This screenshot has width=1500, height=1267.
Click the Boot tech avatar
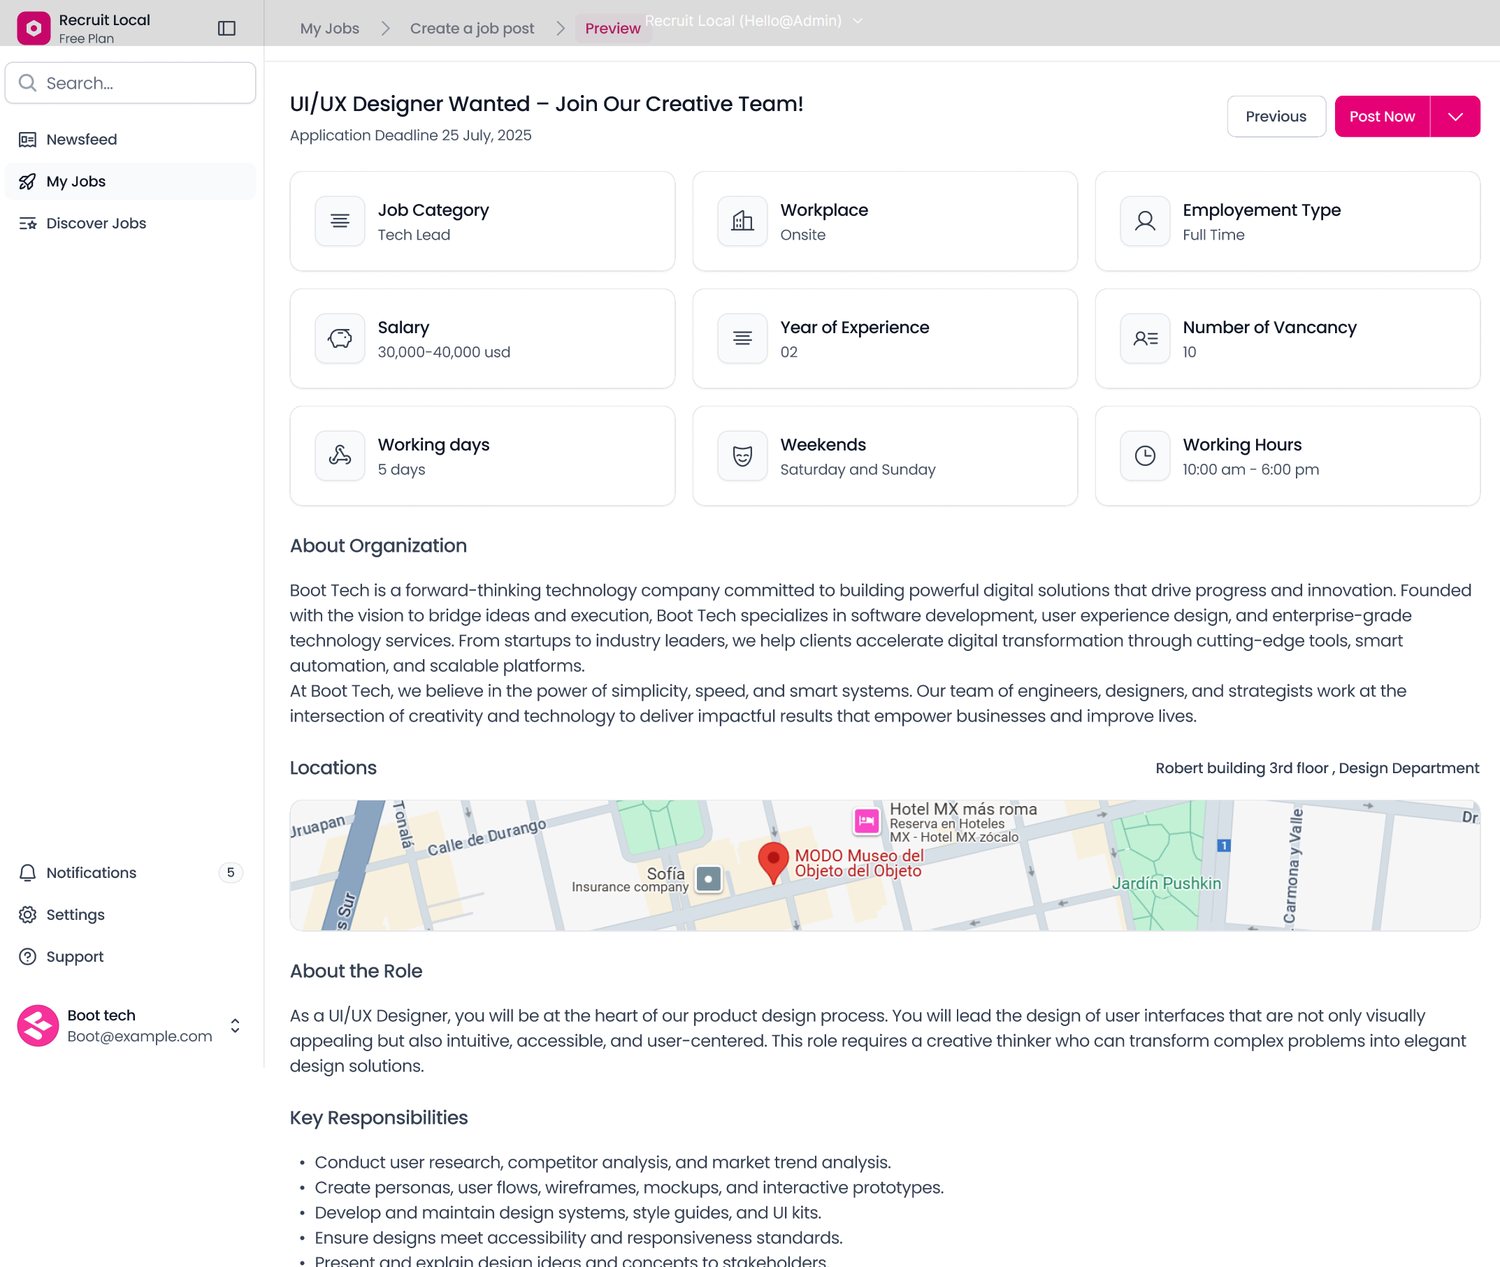click(x=38, y=1026)
